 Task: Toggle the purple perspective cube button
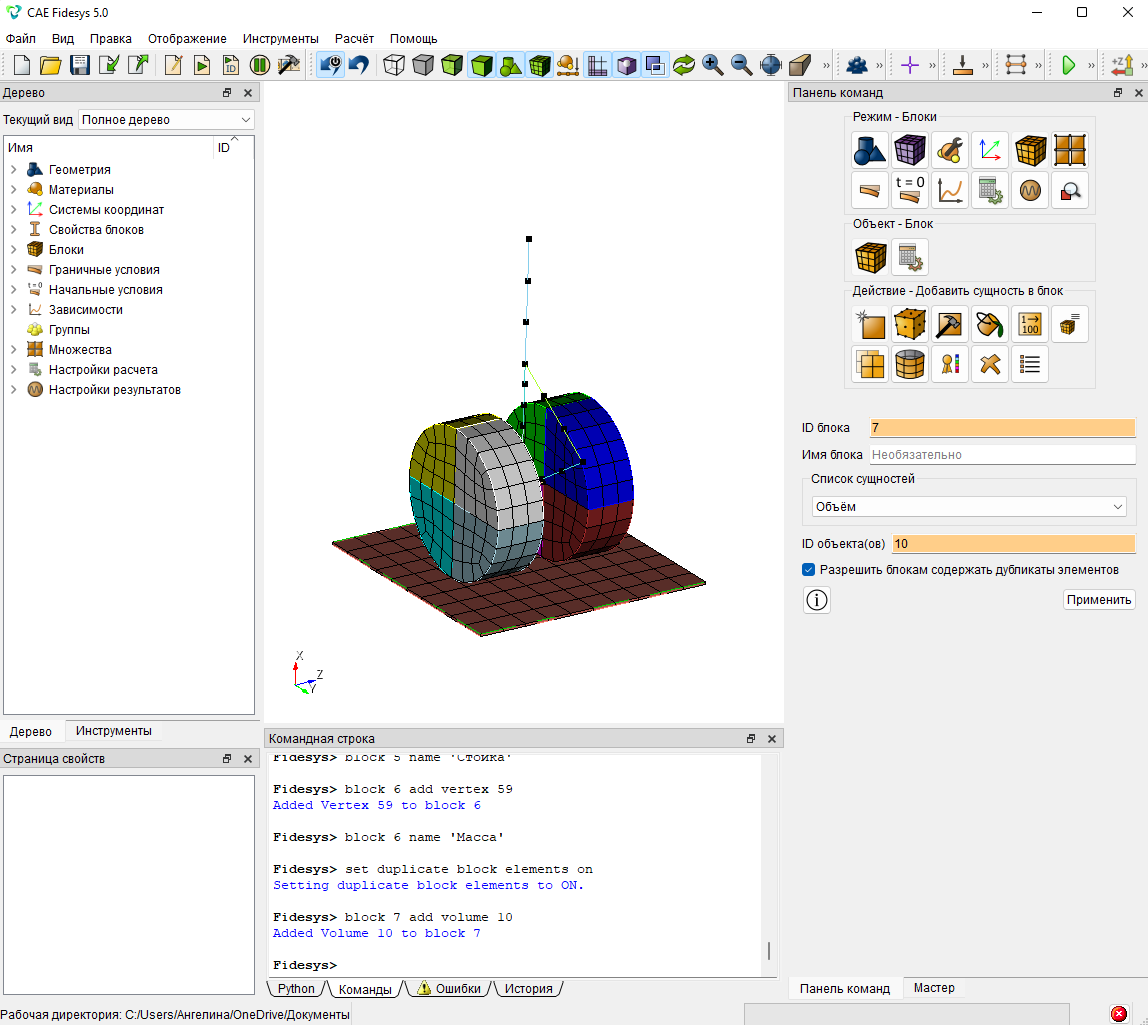click(x=626, y=65)
